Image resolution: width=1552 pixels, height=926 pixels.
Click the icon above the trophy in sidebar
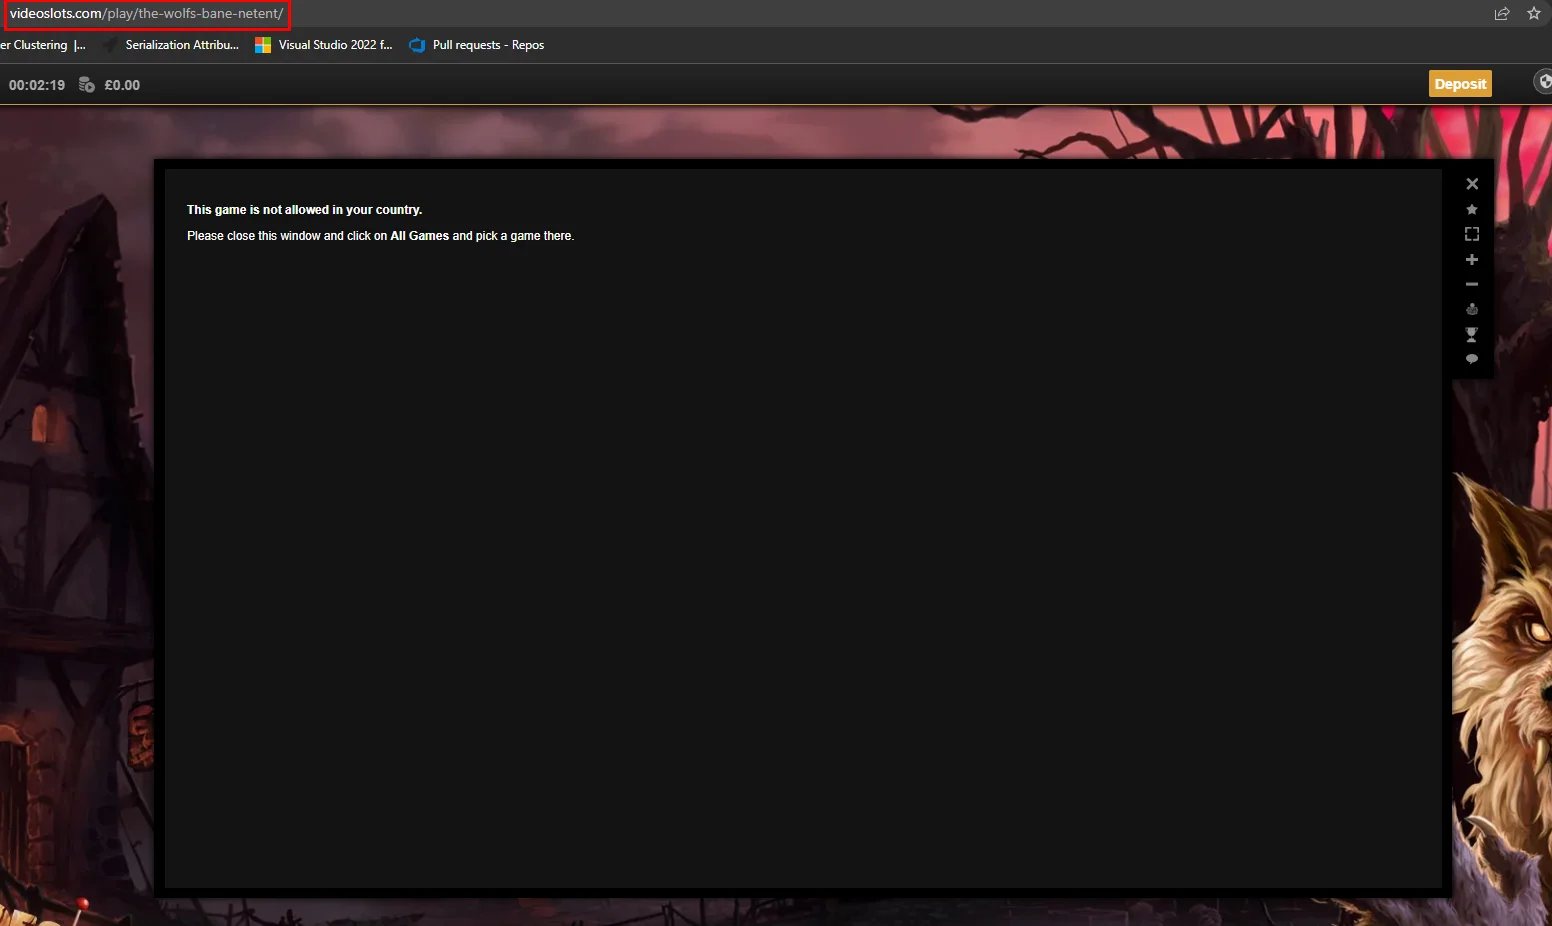(1472, 310)
